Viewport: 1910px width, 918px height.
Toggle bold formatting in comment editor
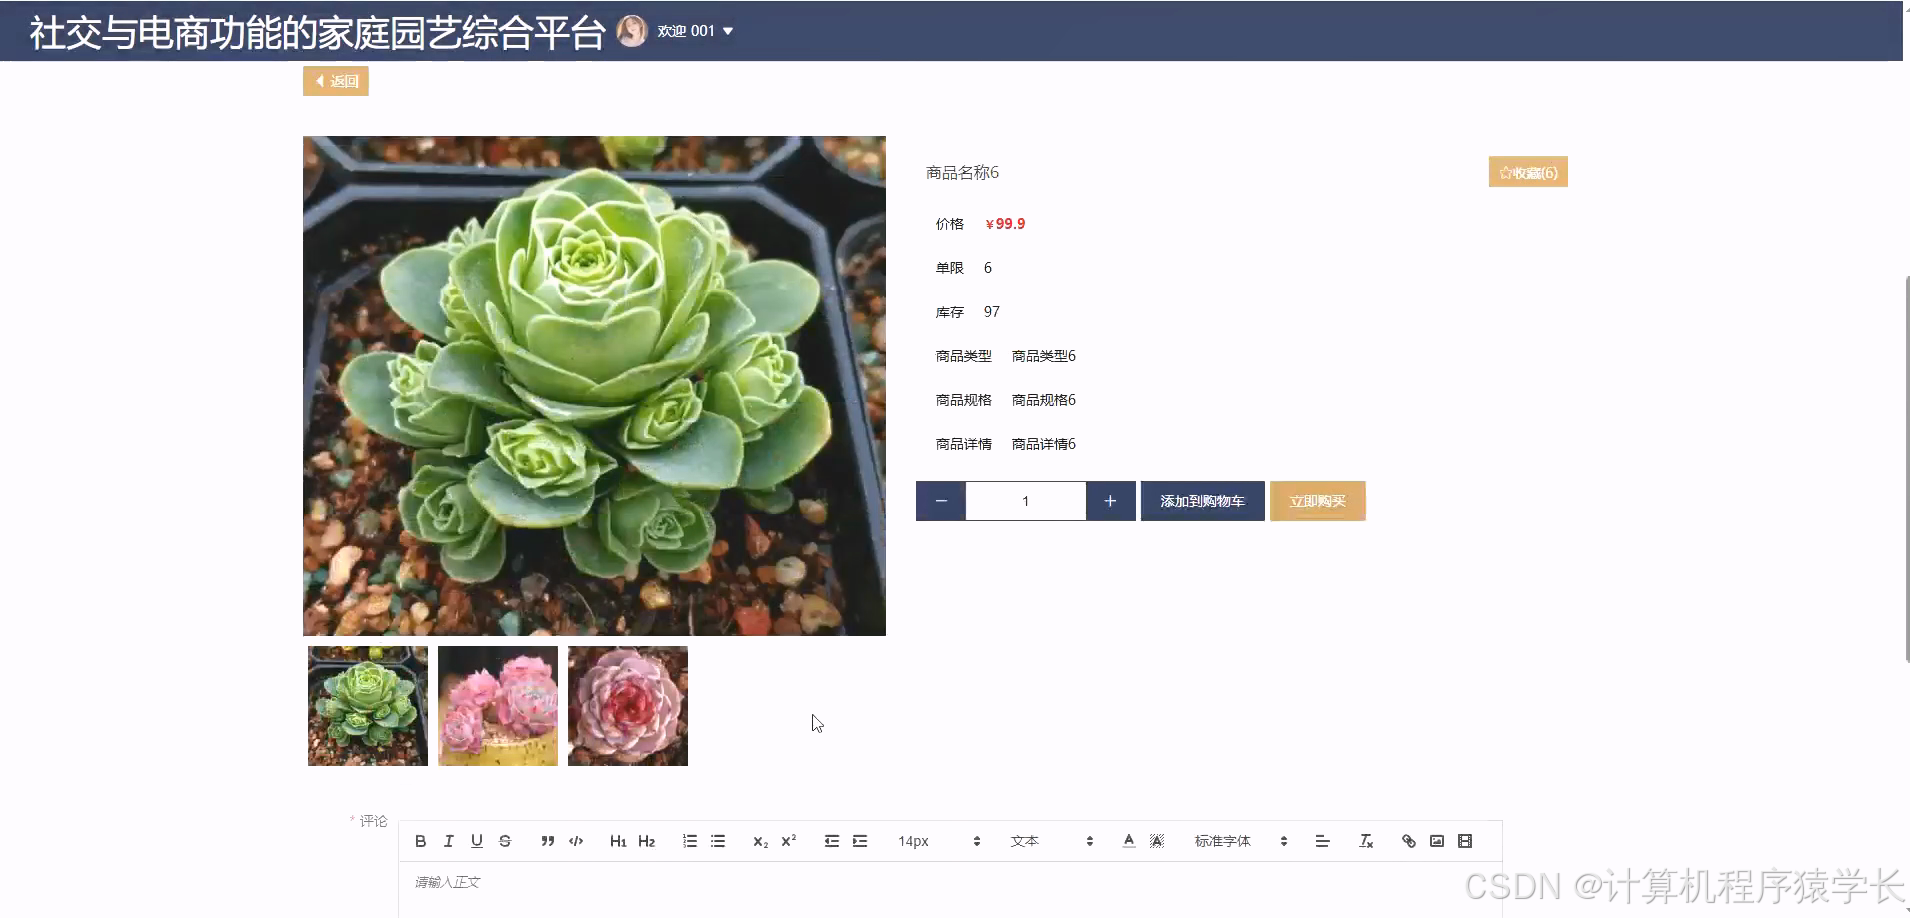[x=420, y=841]
